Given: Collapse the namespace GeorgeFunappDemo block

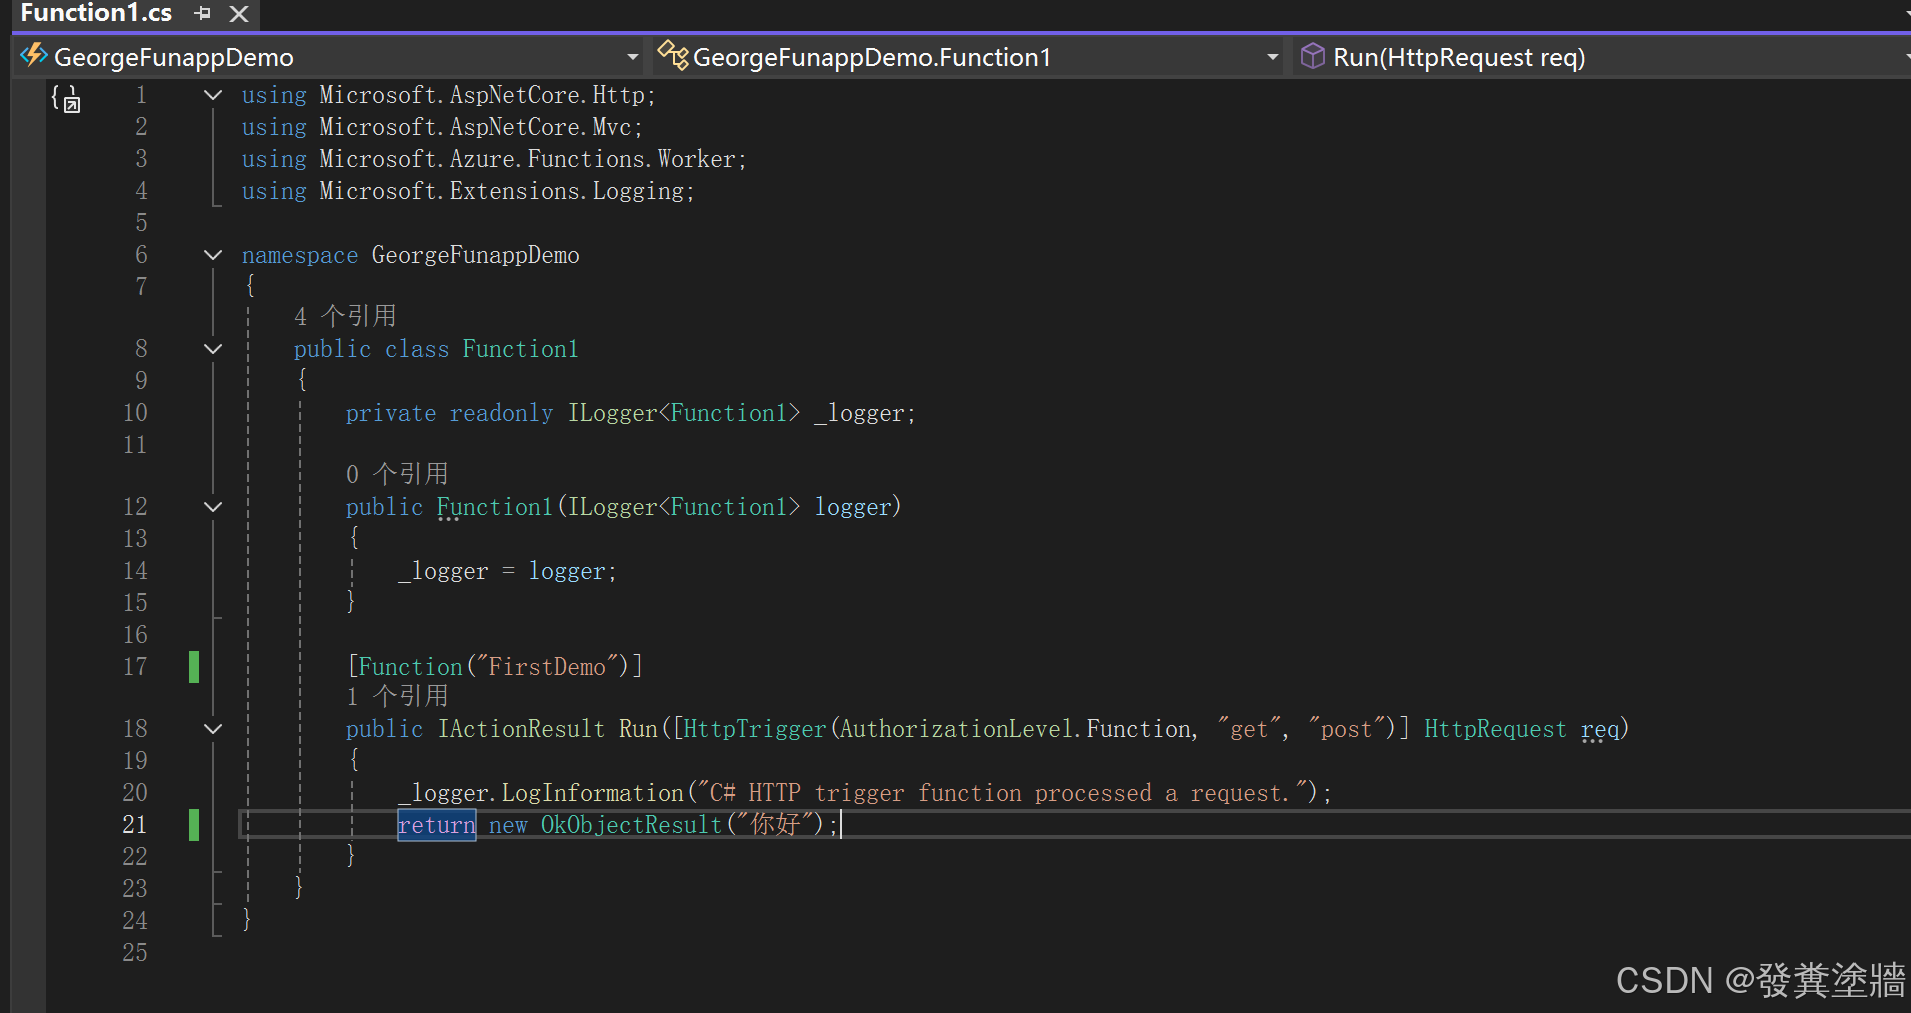Looking at the screenshot, I should pos(213,255).
